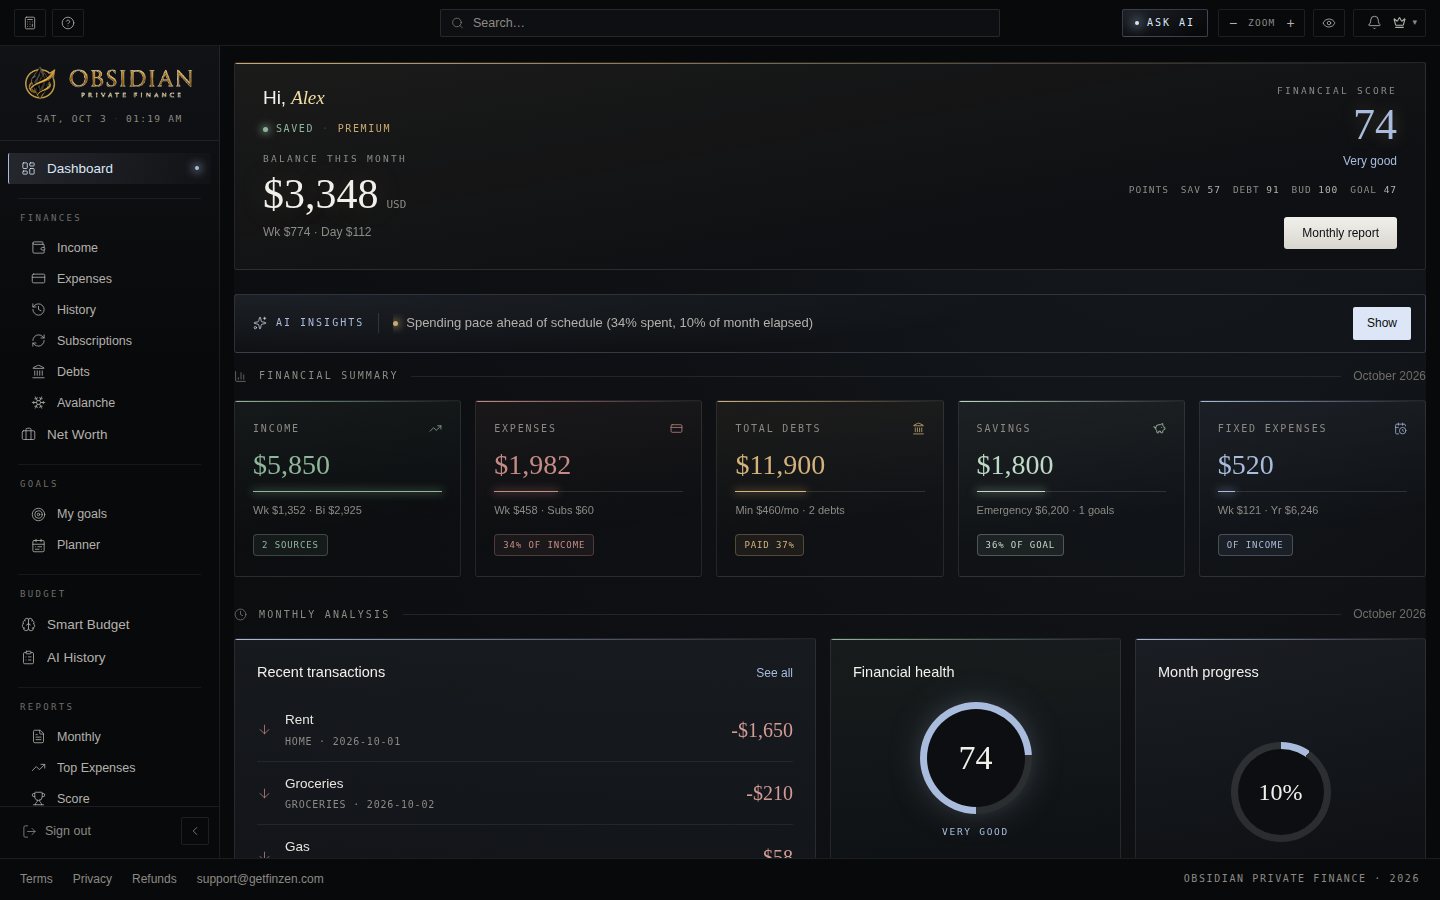1440x900 pixels.
Task: Open See all transactions link
Action: click(x=774, y=673)
